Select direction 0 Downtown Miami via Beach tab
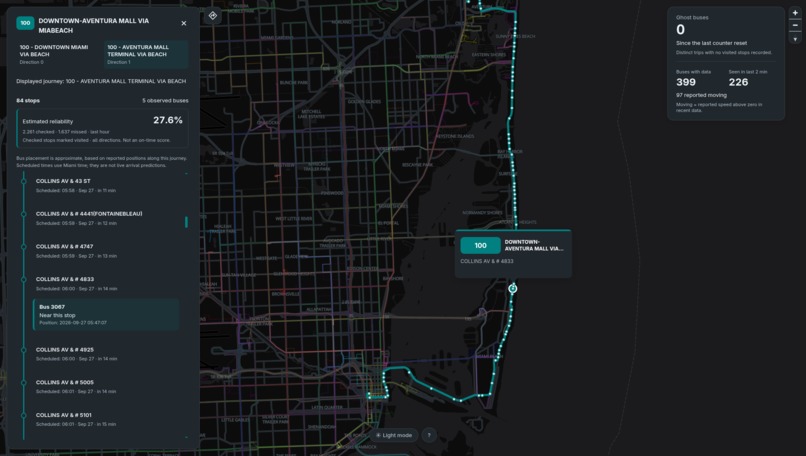The width and height of the screenshot is (806, 456). 58,54
